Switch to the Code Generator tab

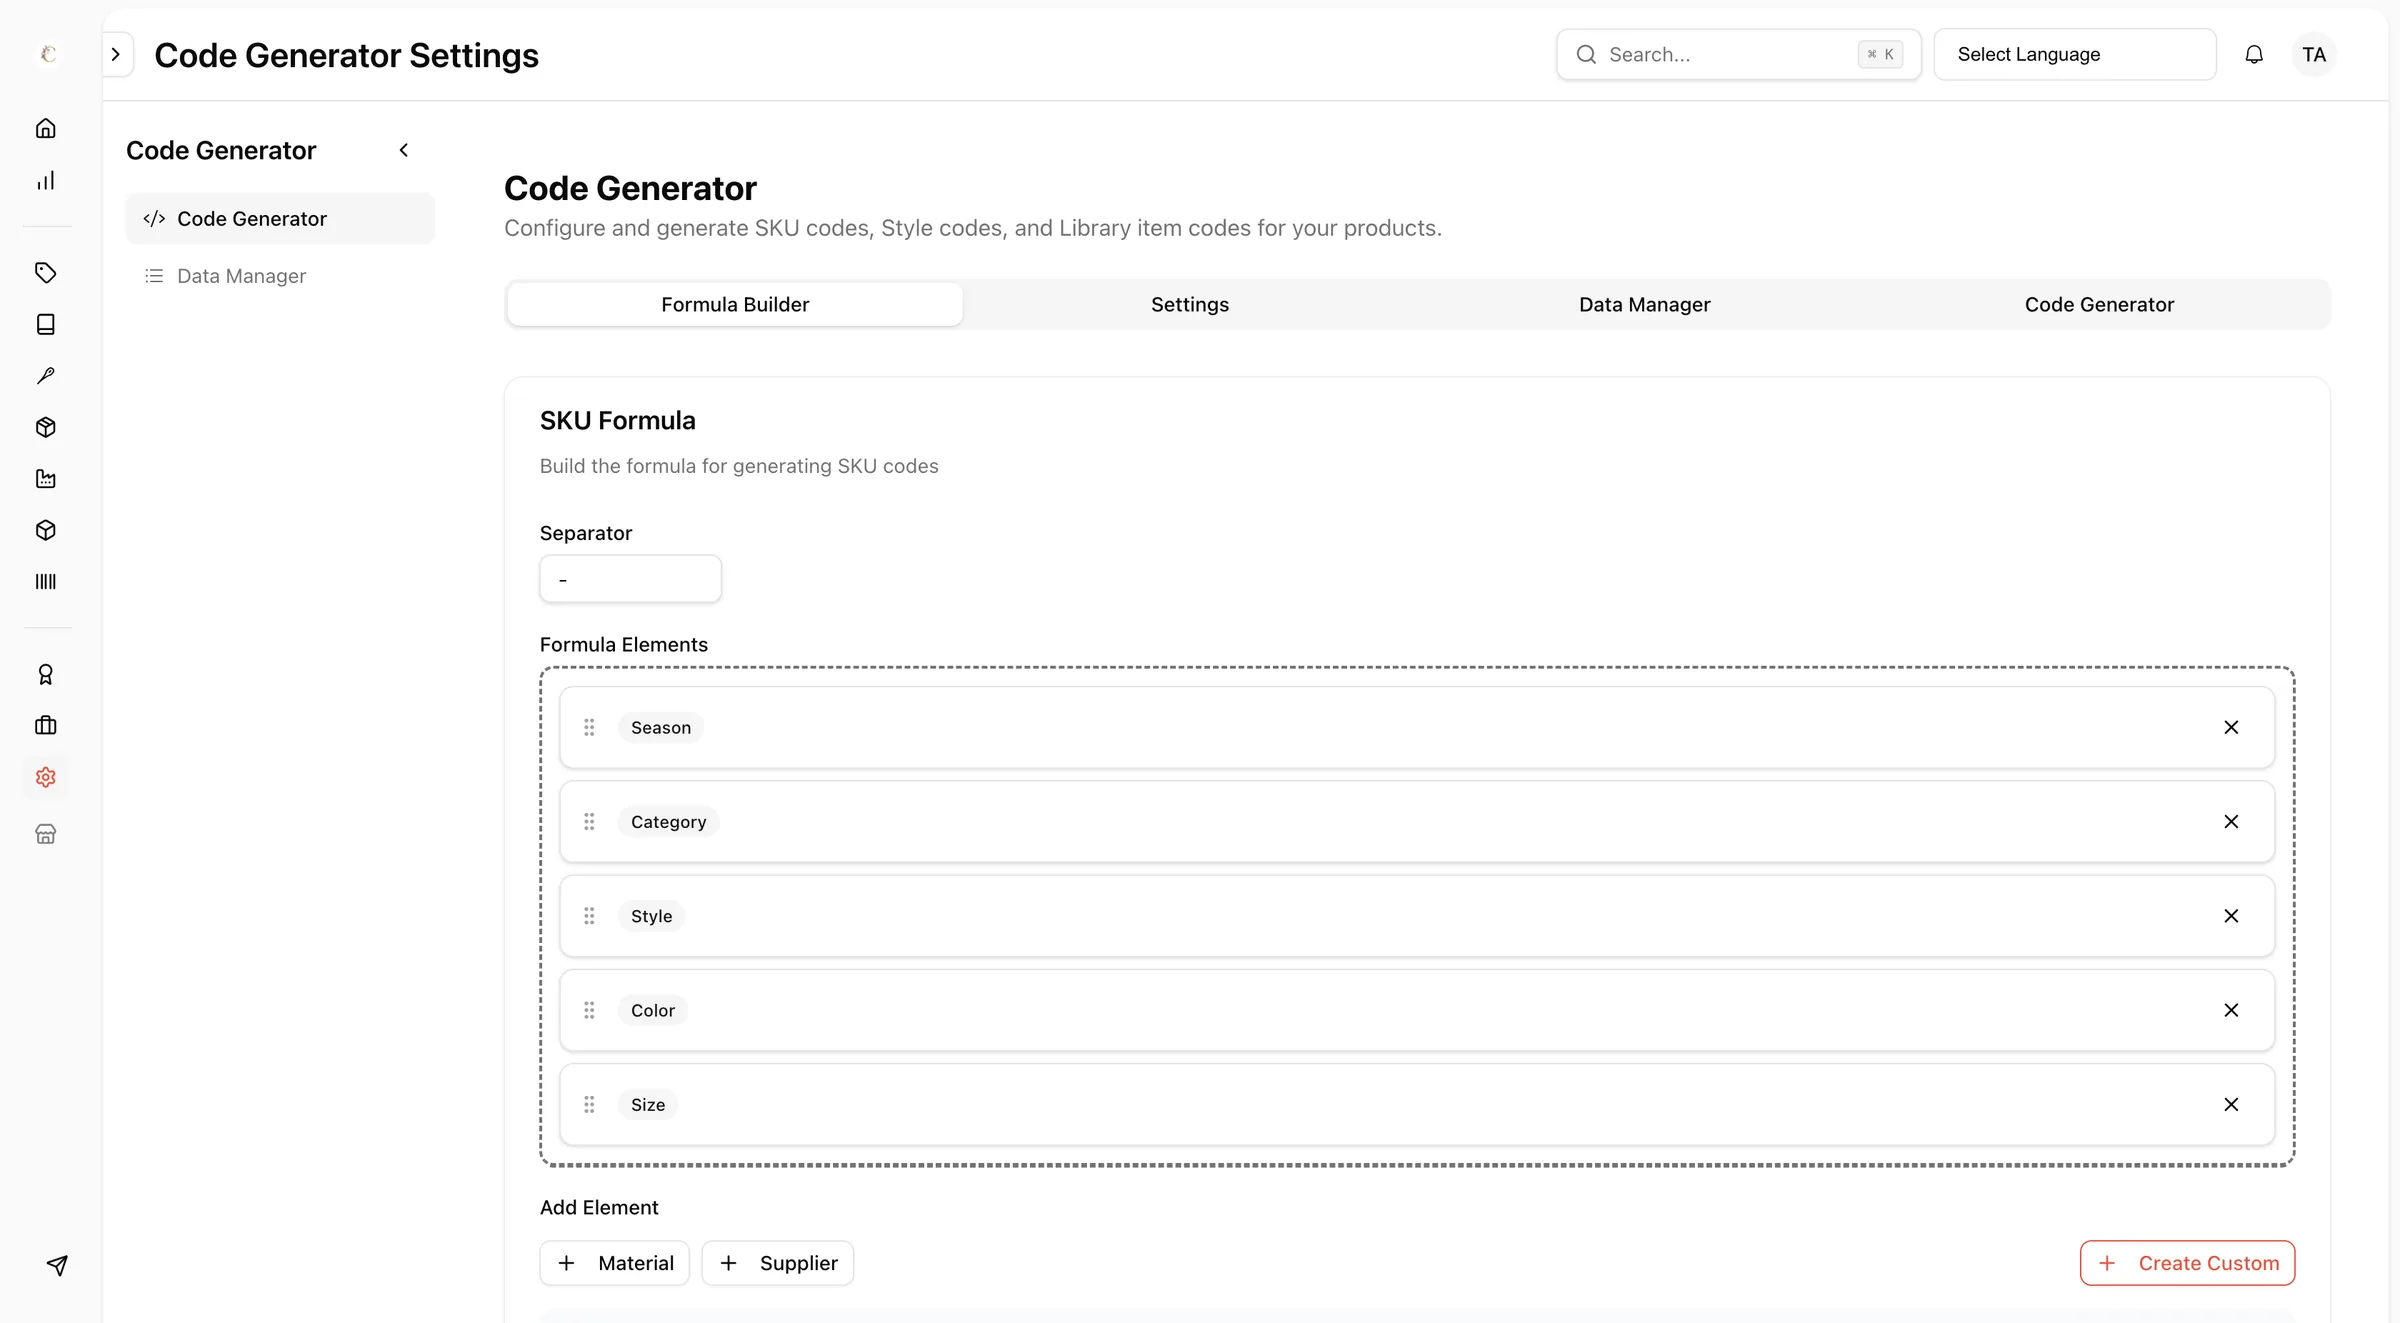[2100, 304]
